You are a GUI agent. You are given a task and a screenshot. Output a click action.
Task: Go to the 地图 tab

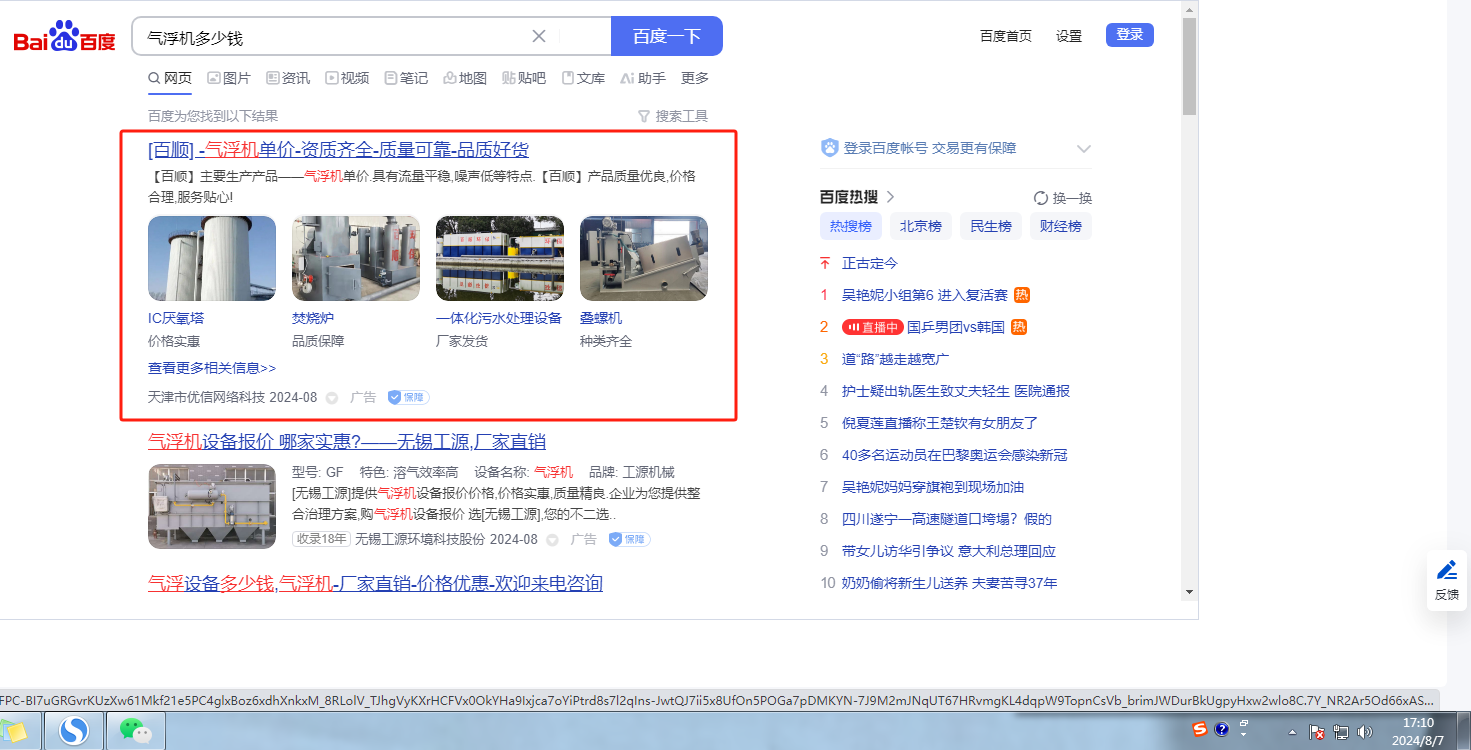(465, 78)
